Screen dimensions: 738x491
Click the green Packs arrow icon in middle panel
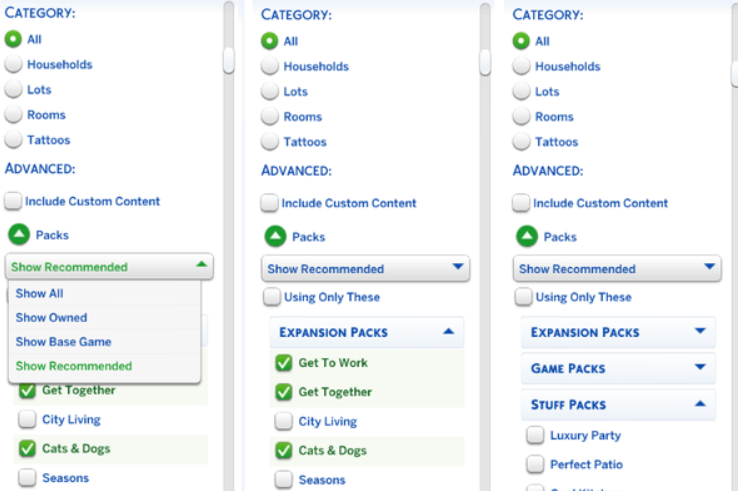tap(275, 237)
